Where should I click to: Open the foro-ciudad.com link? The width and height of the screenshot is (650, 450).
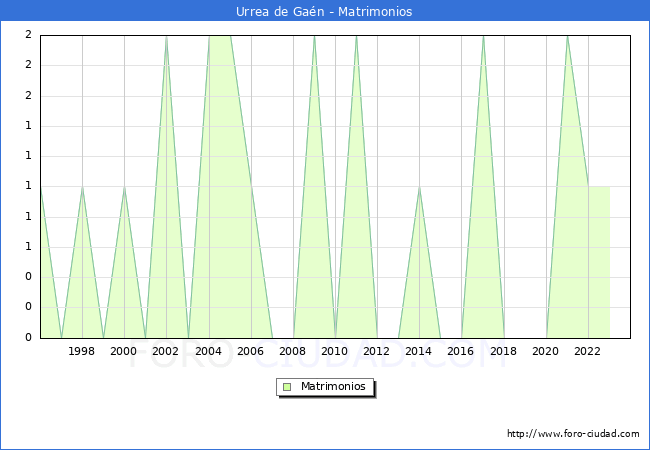pyautogui.click(x=573, y=434)
